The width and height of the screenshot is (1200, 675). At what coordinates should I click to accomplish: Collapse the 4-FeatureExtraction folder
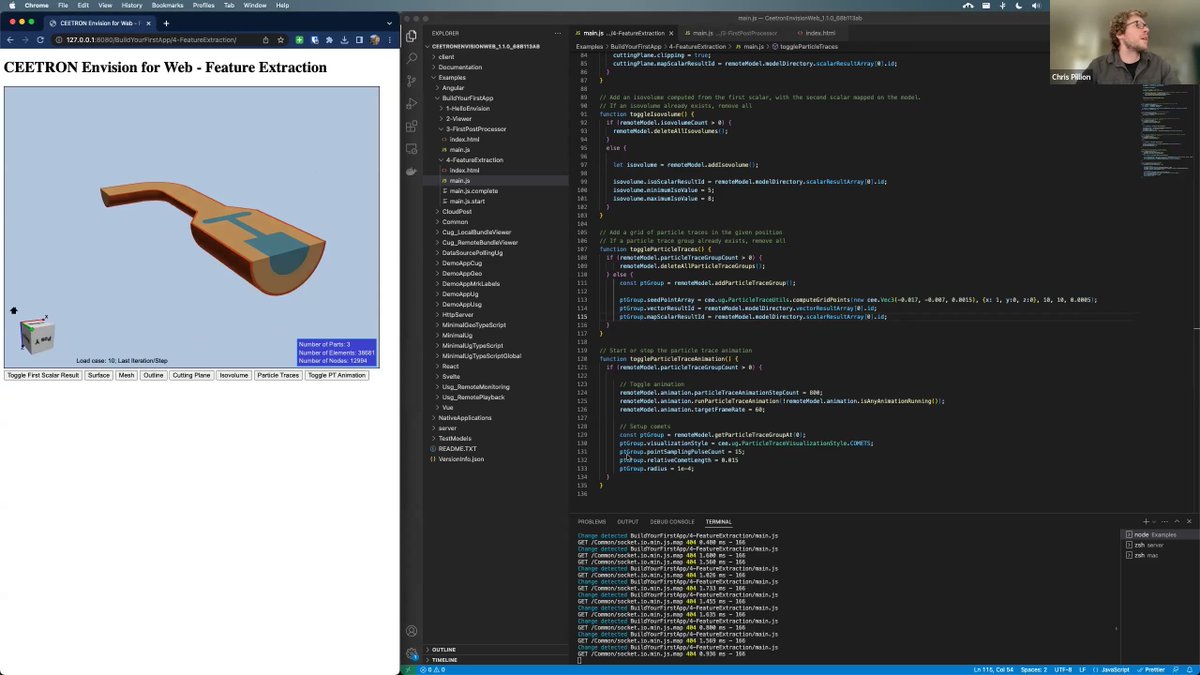point(475,160)
